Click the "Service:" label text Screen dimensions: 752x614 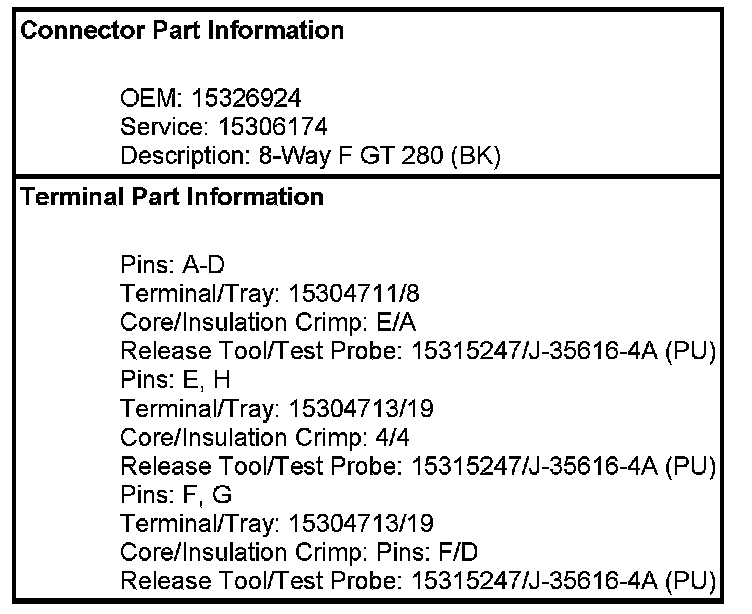tap(160, 127)
